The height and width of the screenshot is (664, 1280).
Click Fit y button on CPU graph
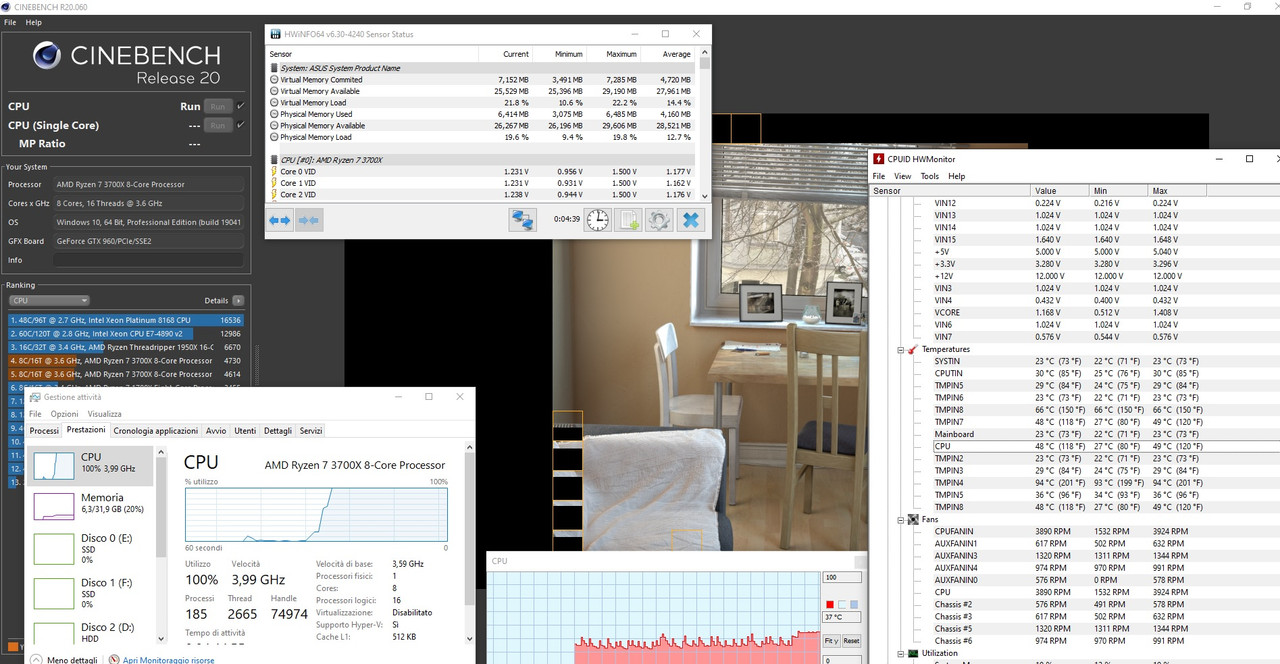click(x=831, y=641)
